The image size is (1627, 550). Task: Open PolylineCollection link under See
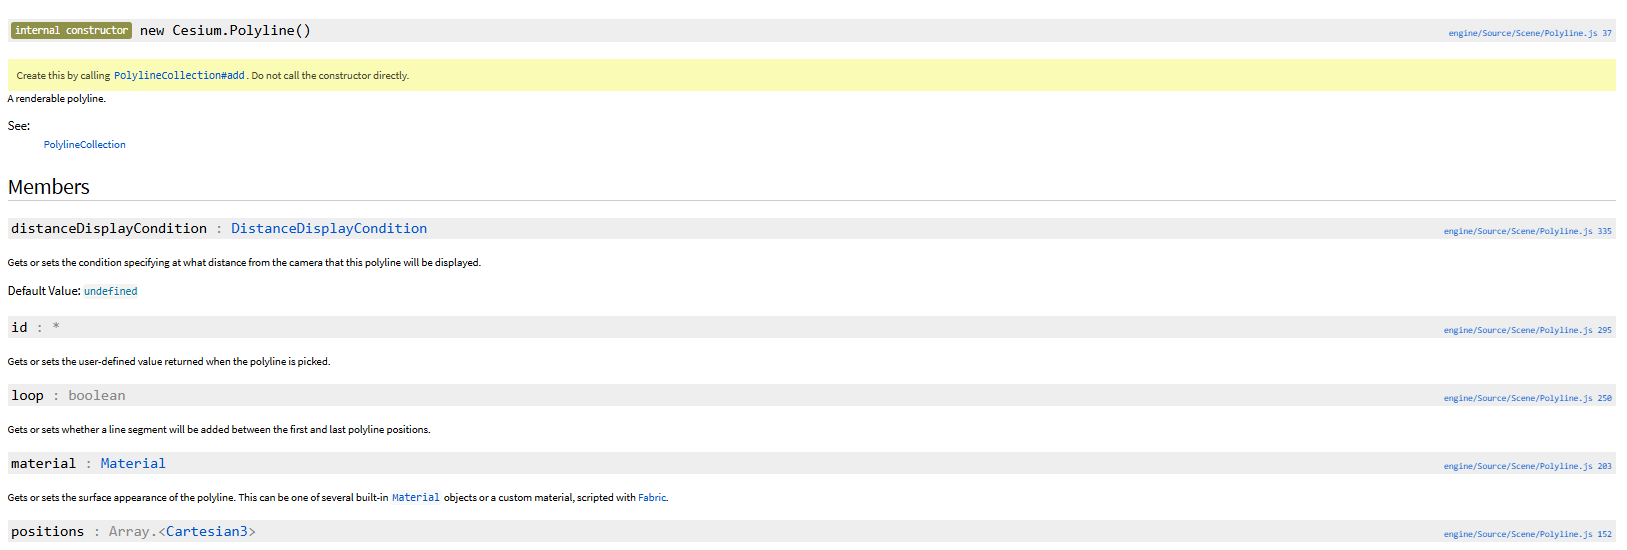[x=85, y=145]
